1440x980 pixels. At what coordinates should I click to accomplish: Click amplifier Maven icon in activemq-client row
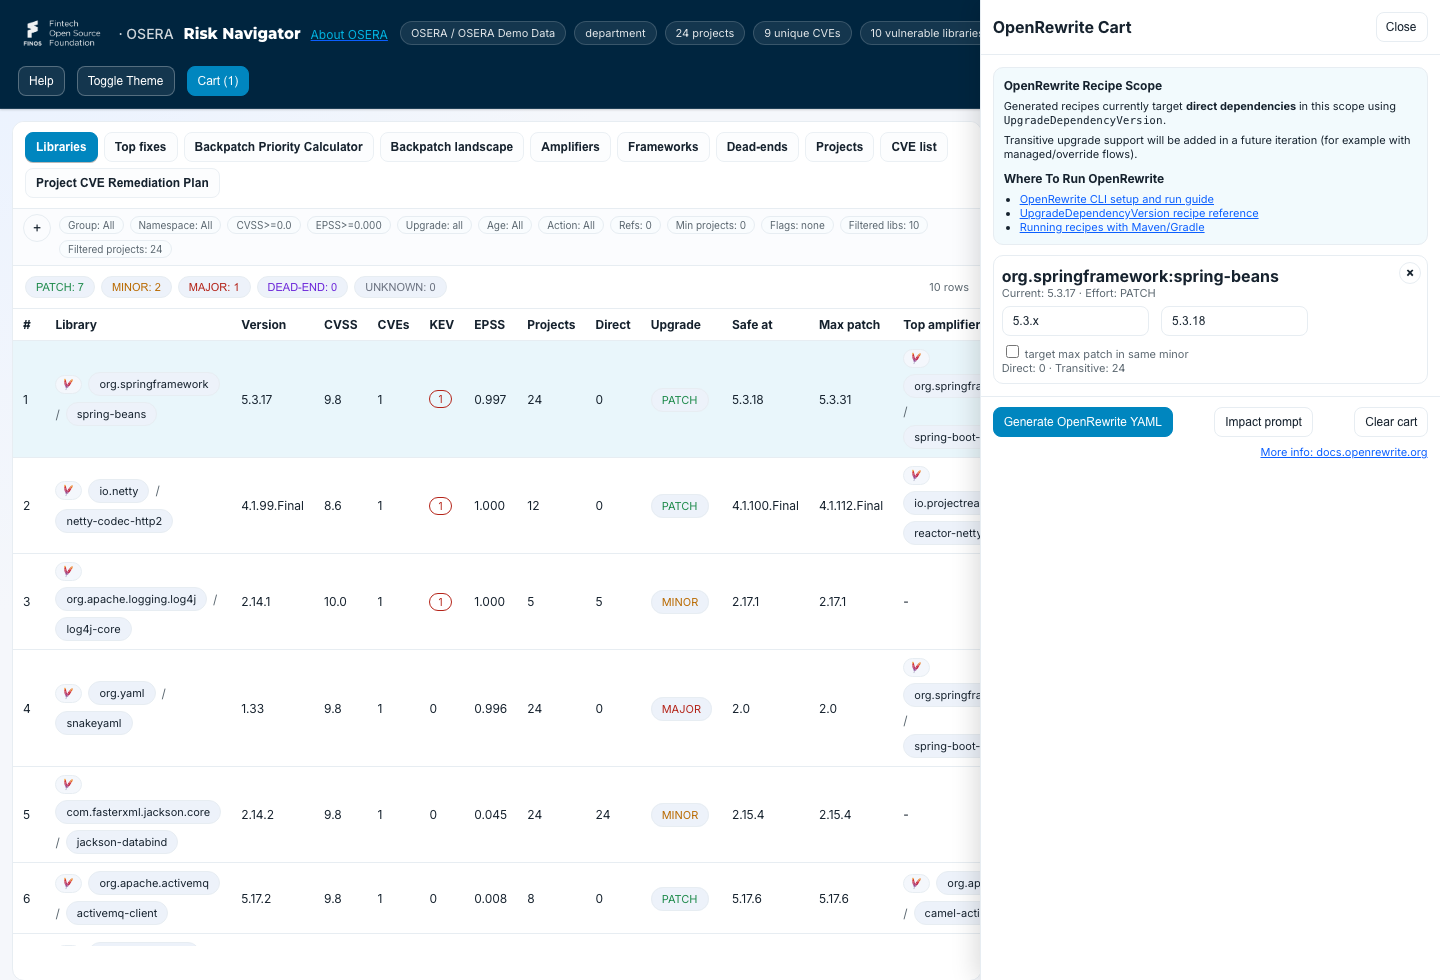click(916, 883)
